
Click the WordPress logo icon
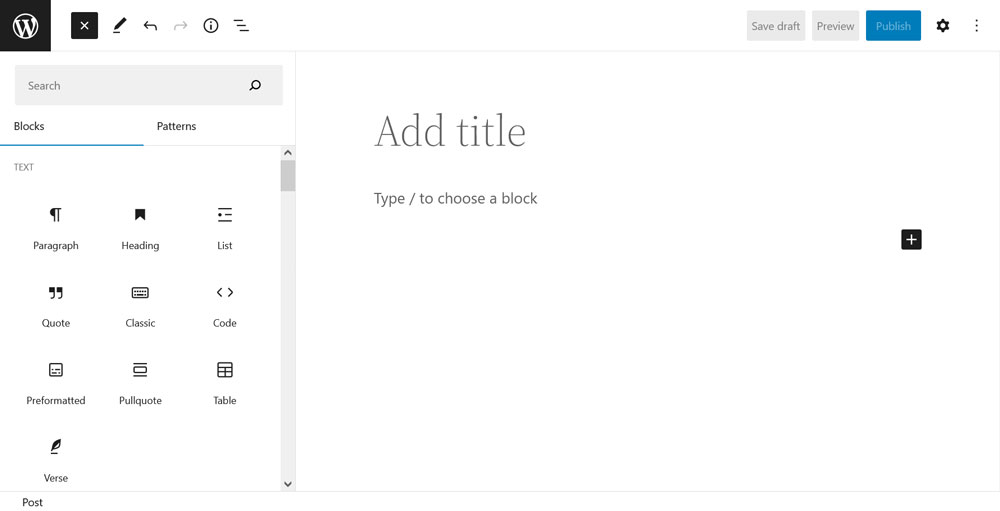tap(25, 26)
